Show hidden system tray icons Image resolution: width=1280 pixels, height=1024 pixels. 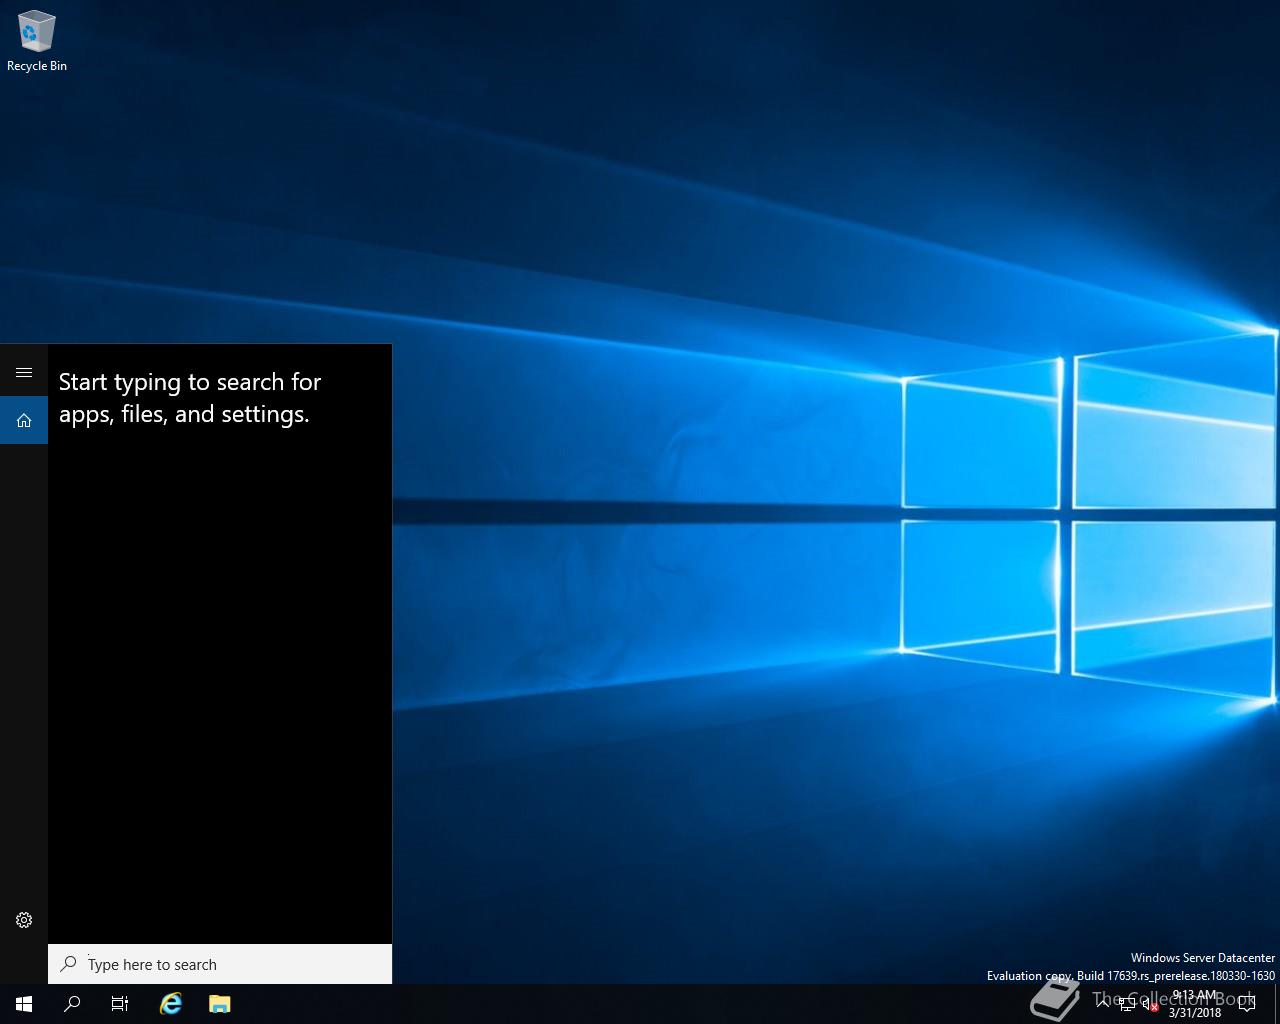pyautogui.click(x=1102, y=1004)
